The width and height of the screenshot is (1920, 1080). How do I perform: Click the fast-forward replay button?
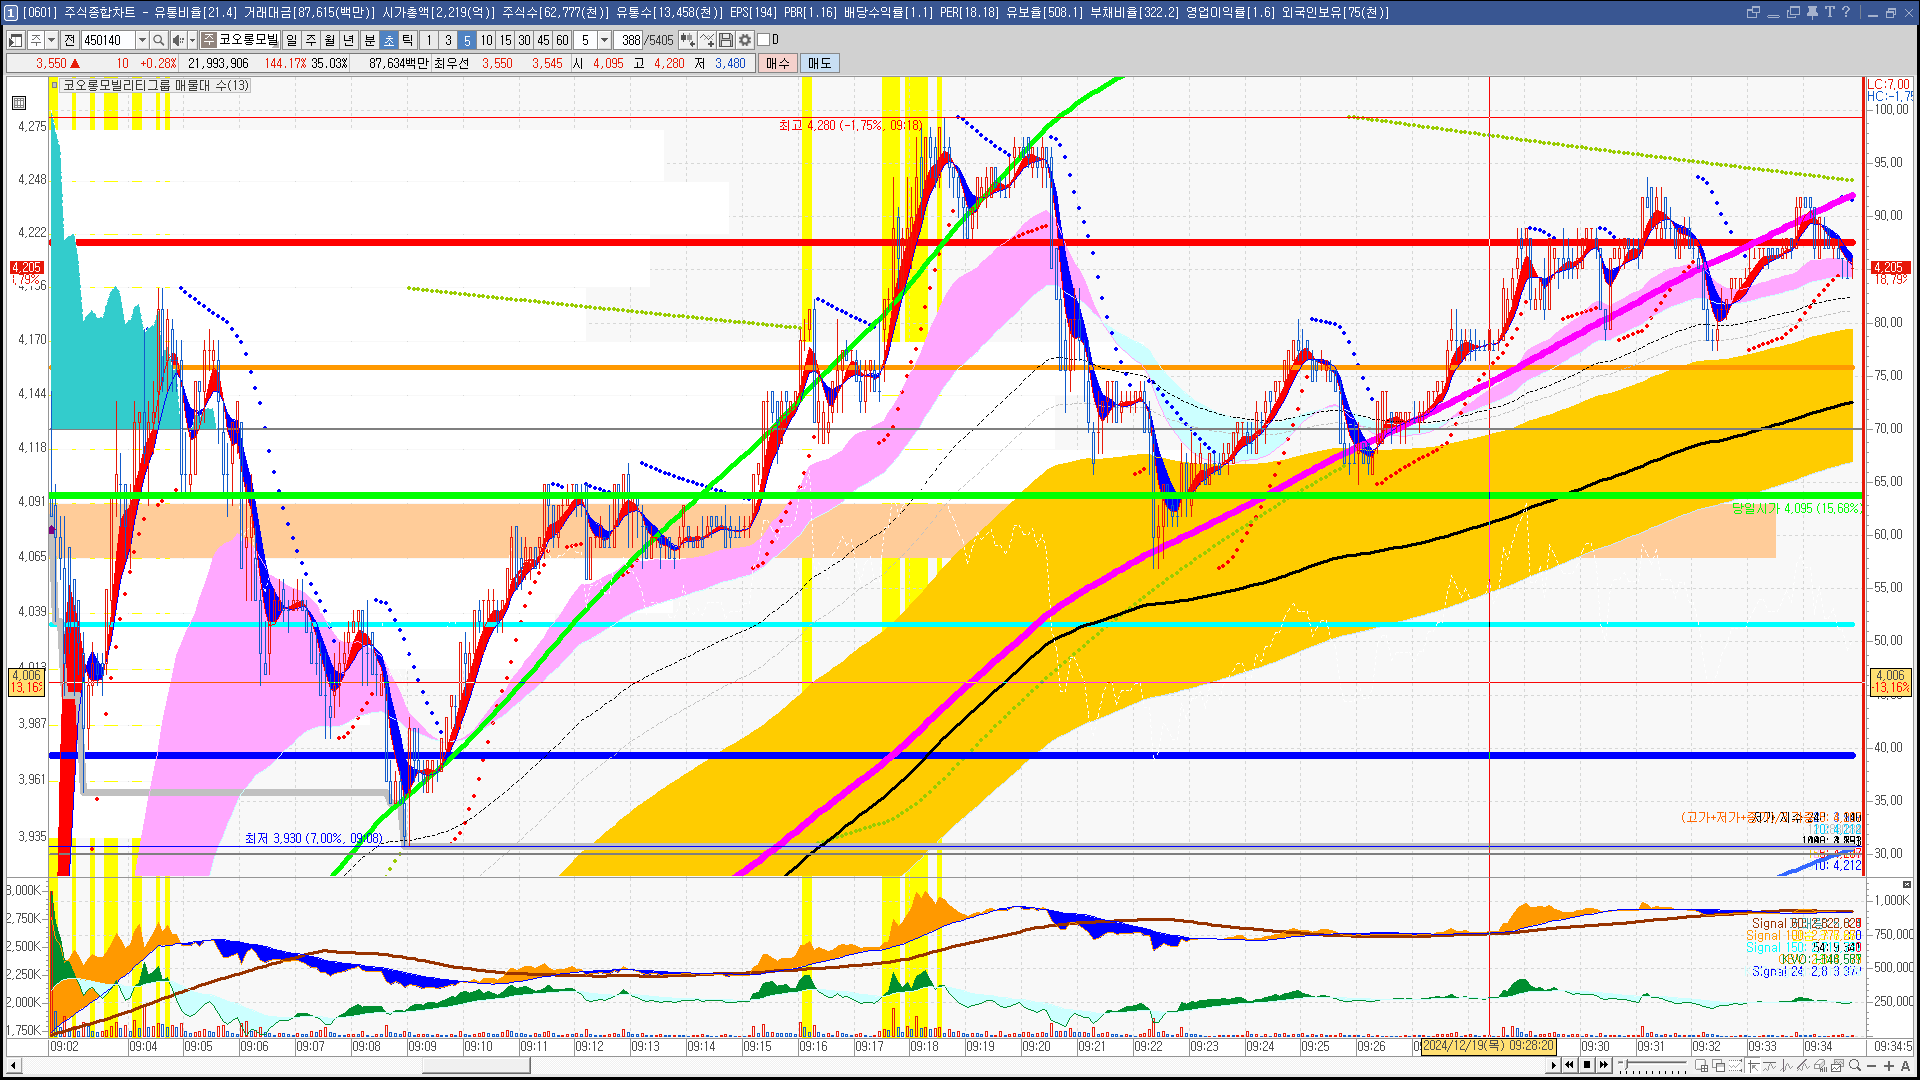[x=1604, y=1065]
